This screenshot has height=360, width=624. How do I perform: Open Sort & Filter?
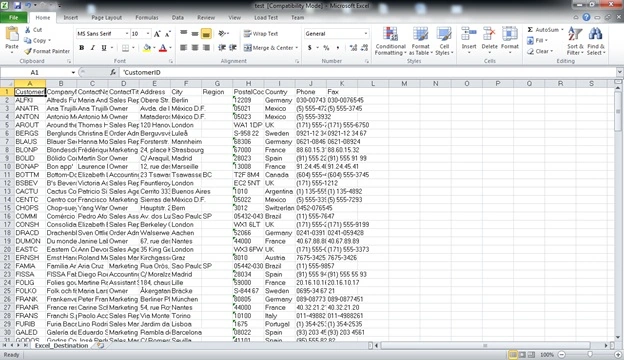(575, 41)
